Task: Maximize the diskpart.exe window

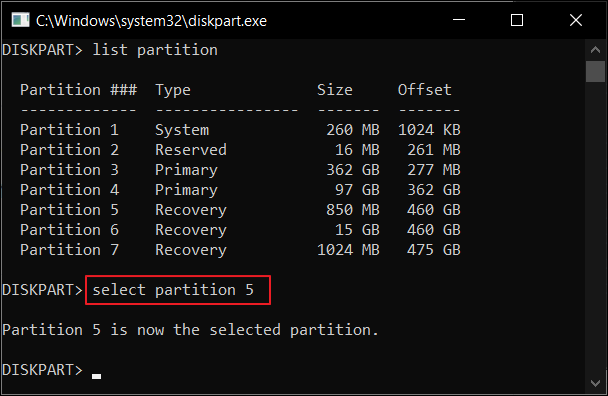Action: click(516, 20)
